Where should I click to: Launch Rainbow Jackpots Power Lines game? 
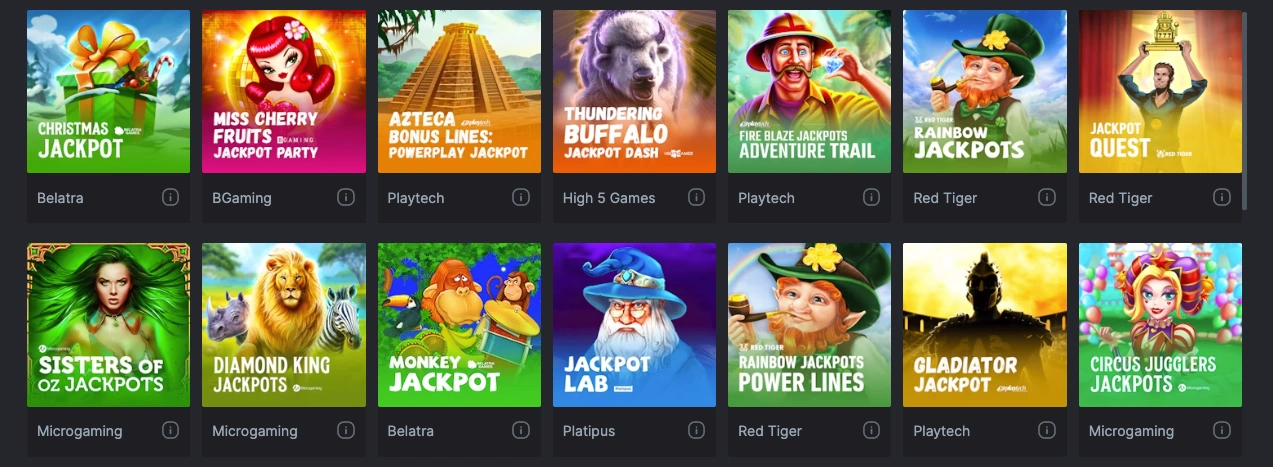[x=810, y=325]
